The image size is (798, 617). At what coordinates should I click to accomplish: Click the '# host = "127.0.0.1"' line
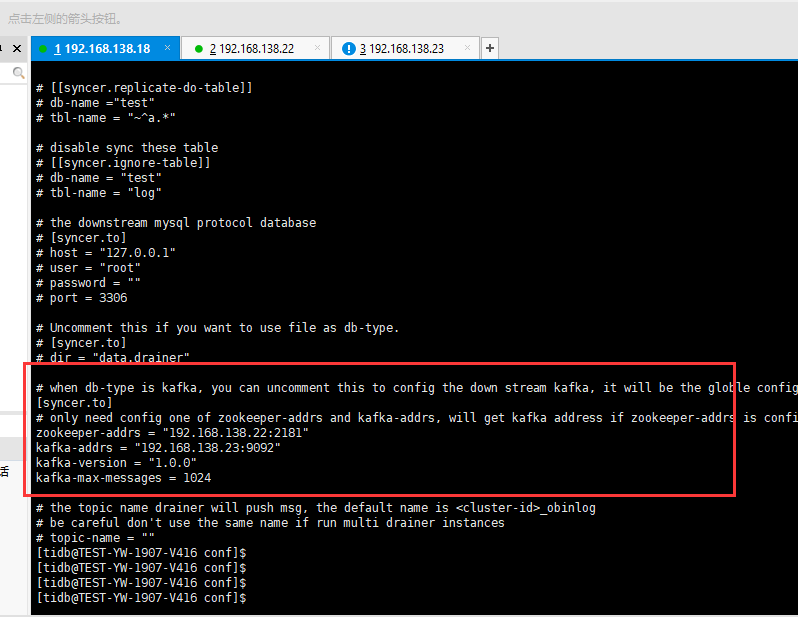(106, 253)
